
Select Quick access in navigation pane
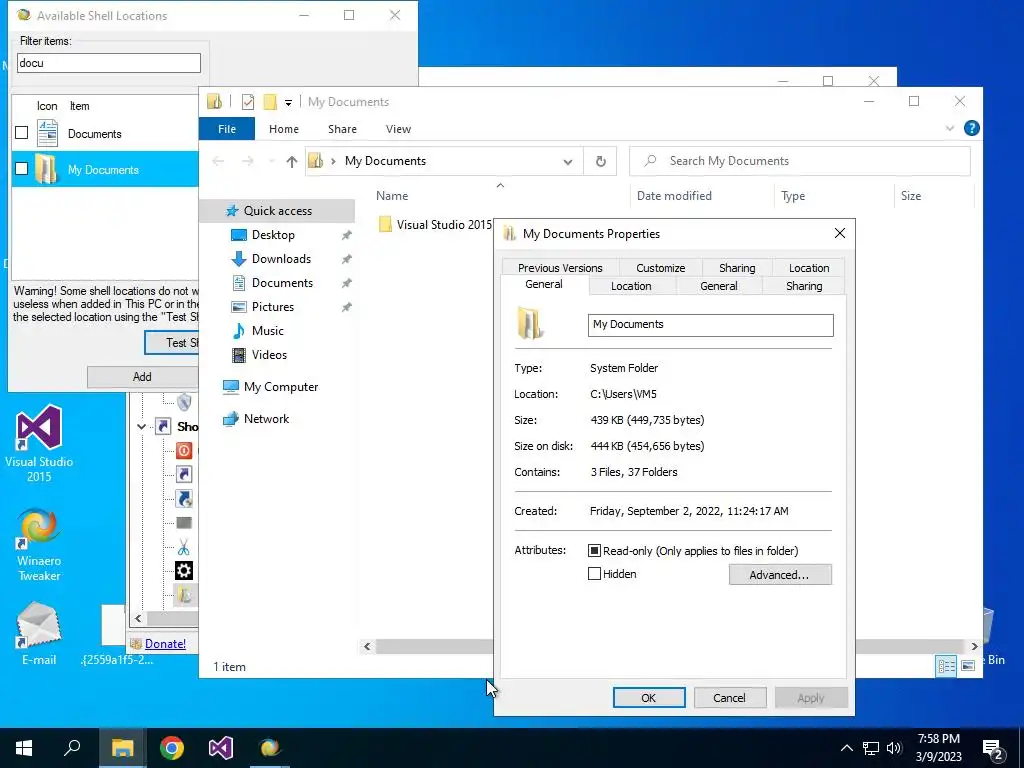[x=278, y=210]
